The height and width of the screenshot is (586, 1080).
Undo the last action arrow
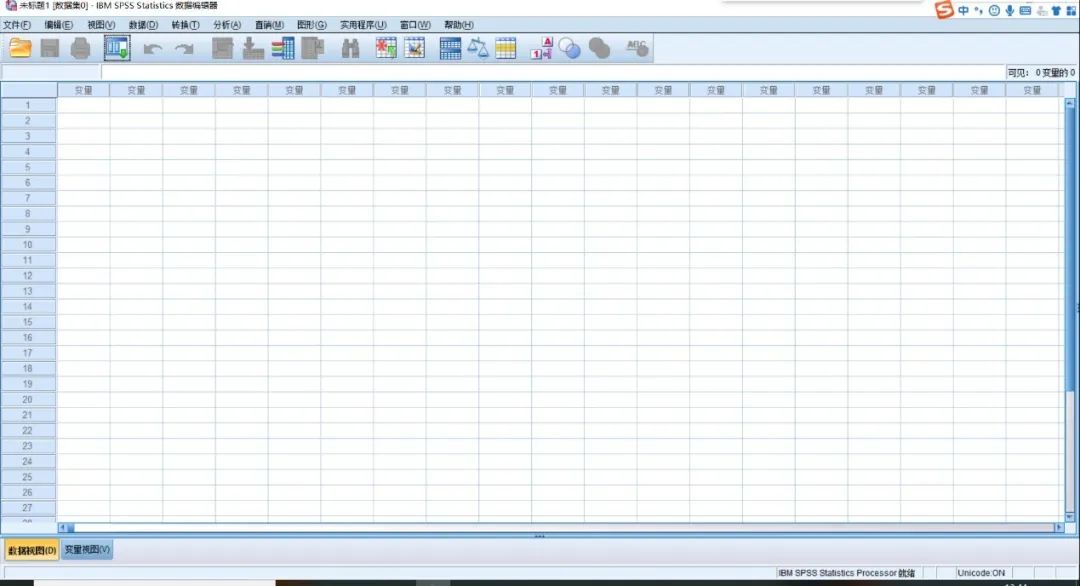click(x=152, y=49)
